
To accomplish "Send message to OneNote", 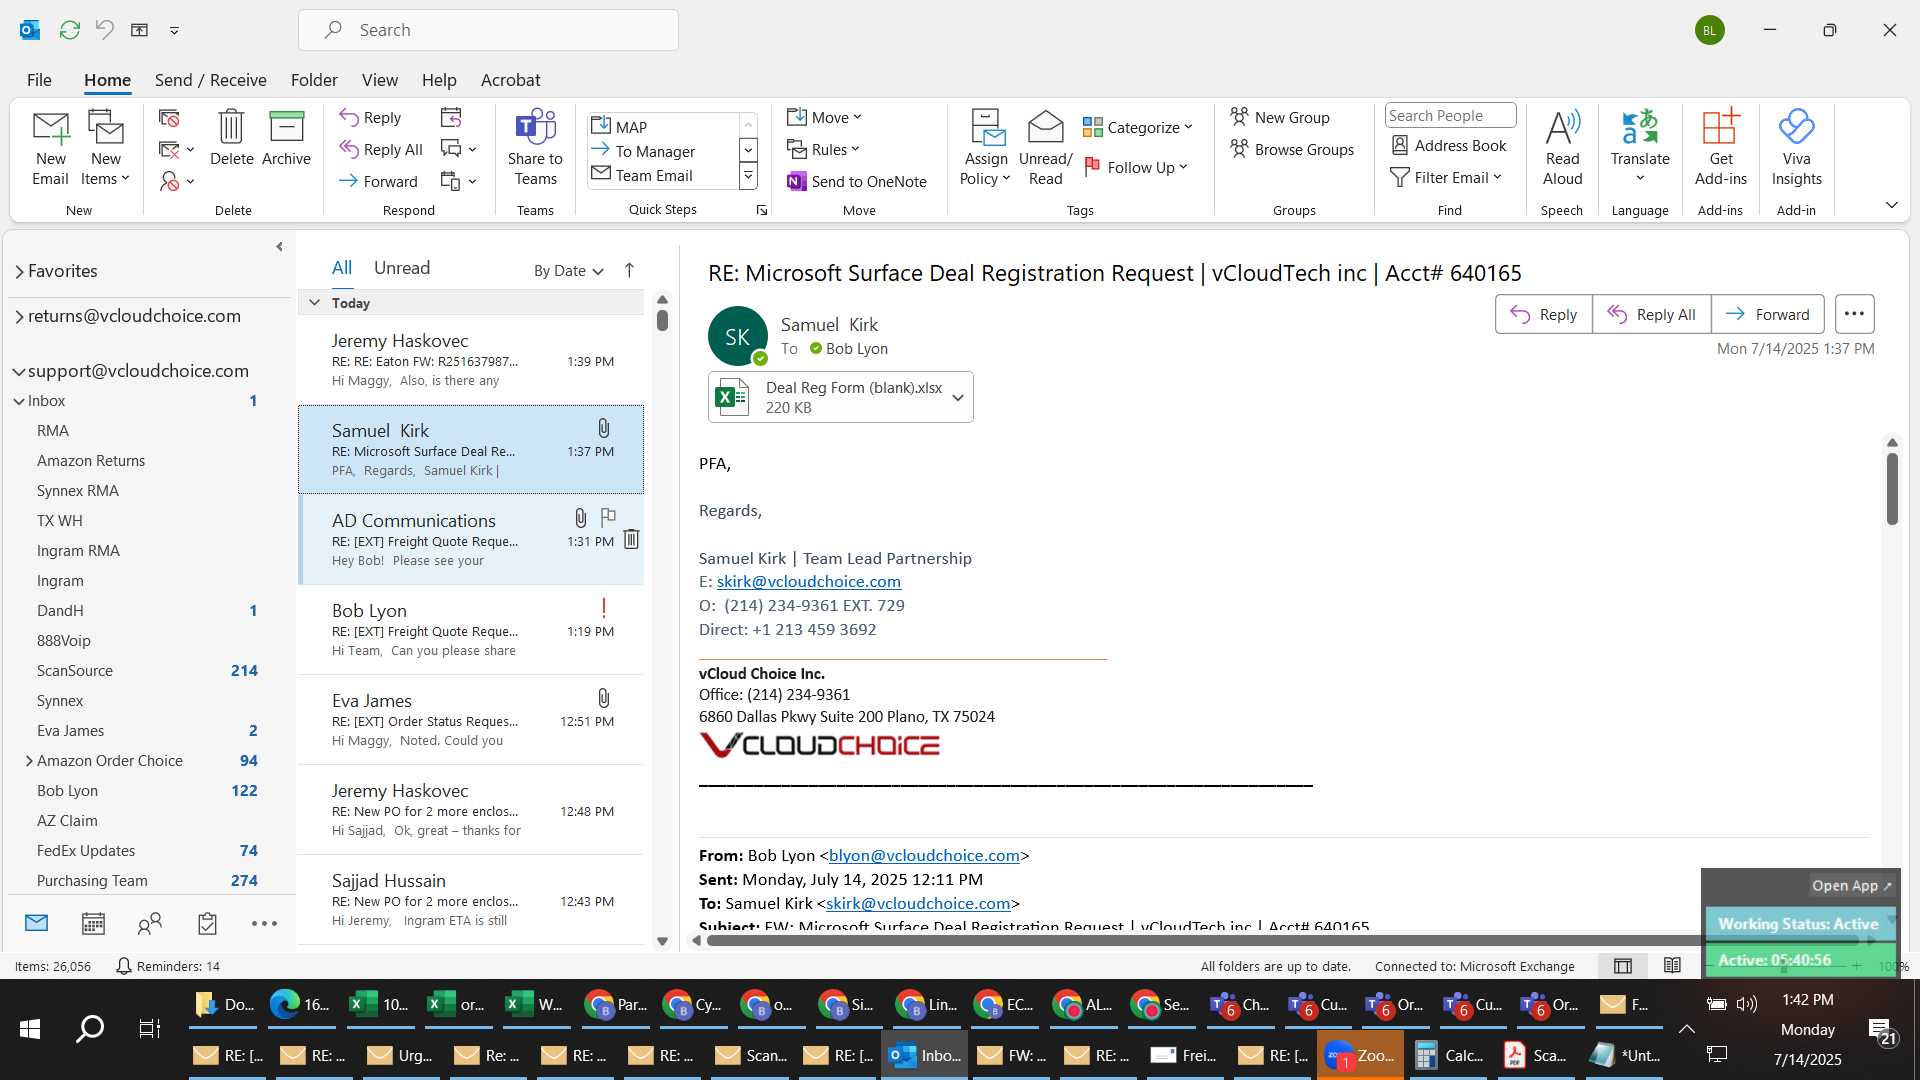I will [857, 181].
